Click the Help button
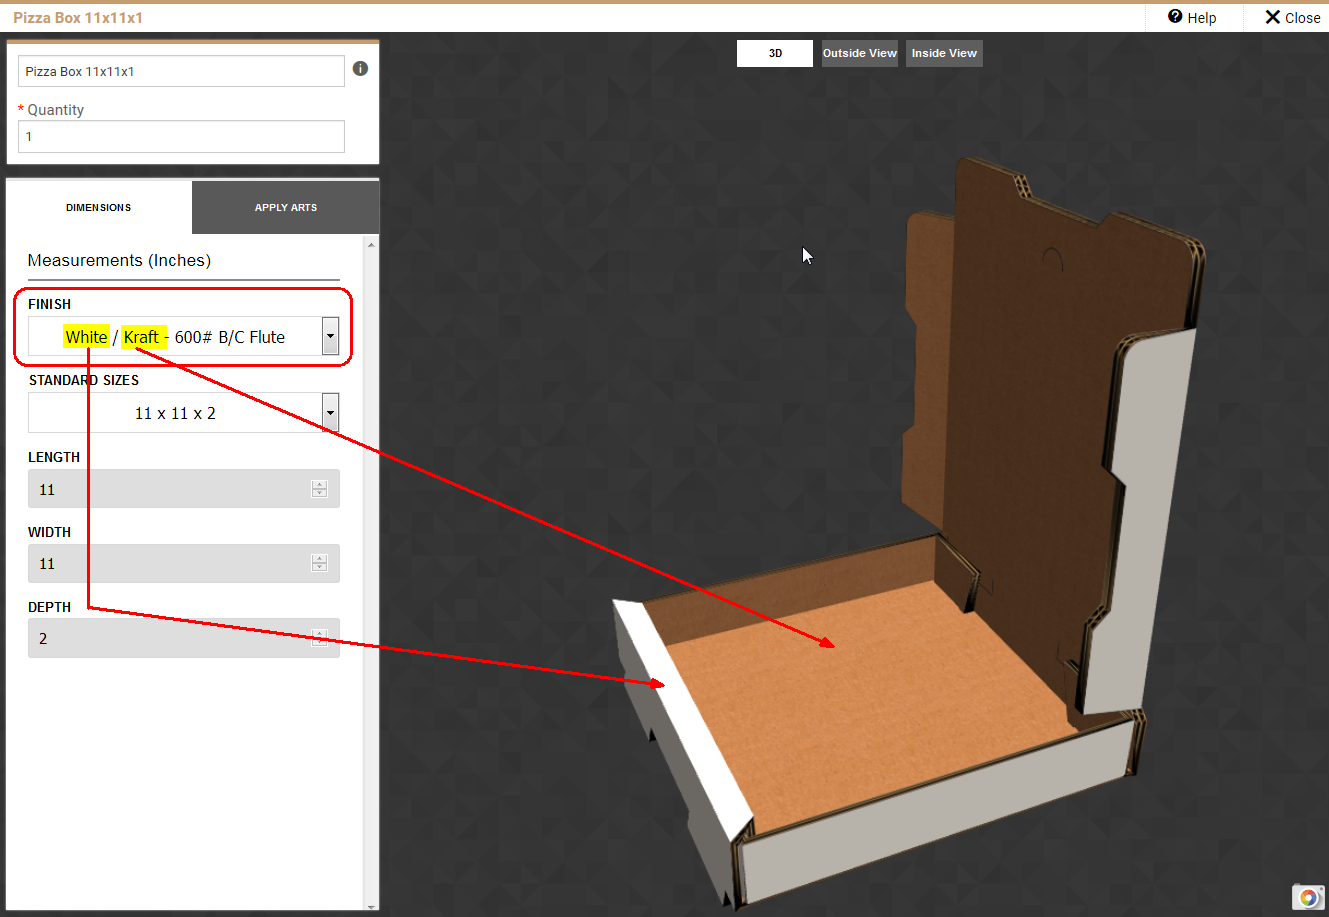Screen dimensions: 1329x917 tap(1192, 17)
